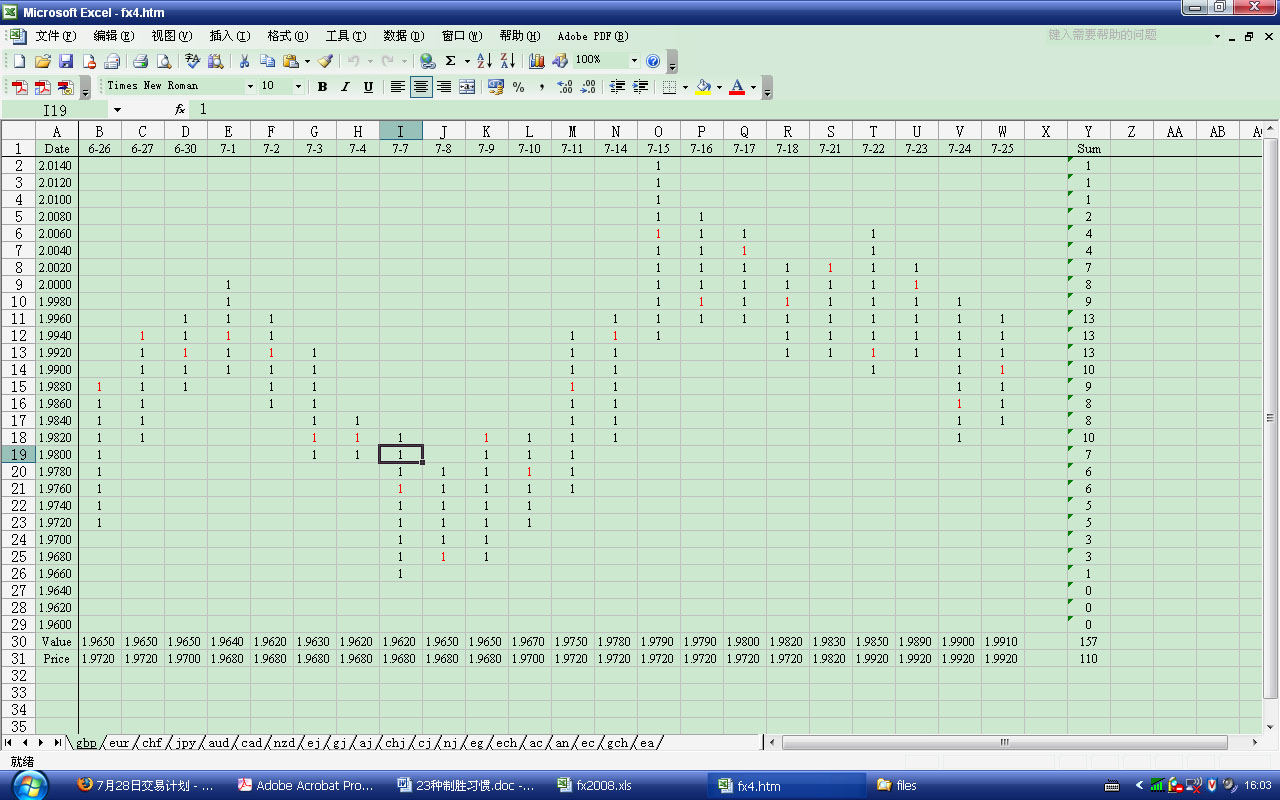Screen dimensions: 1280x800
Task: Click the formula bar input field
Action: click(735, 109)
